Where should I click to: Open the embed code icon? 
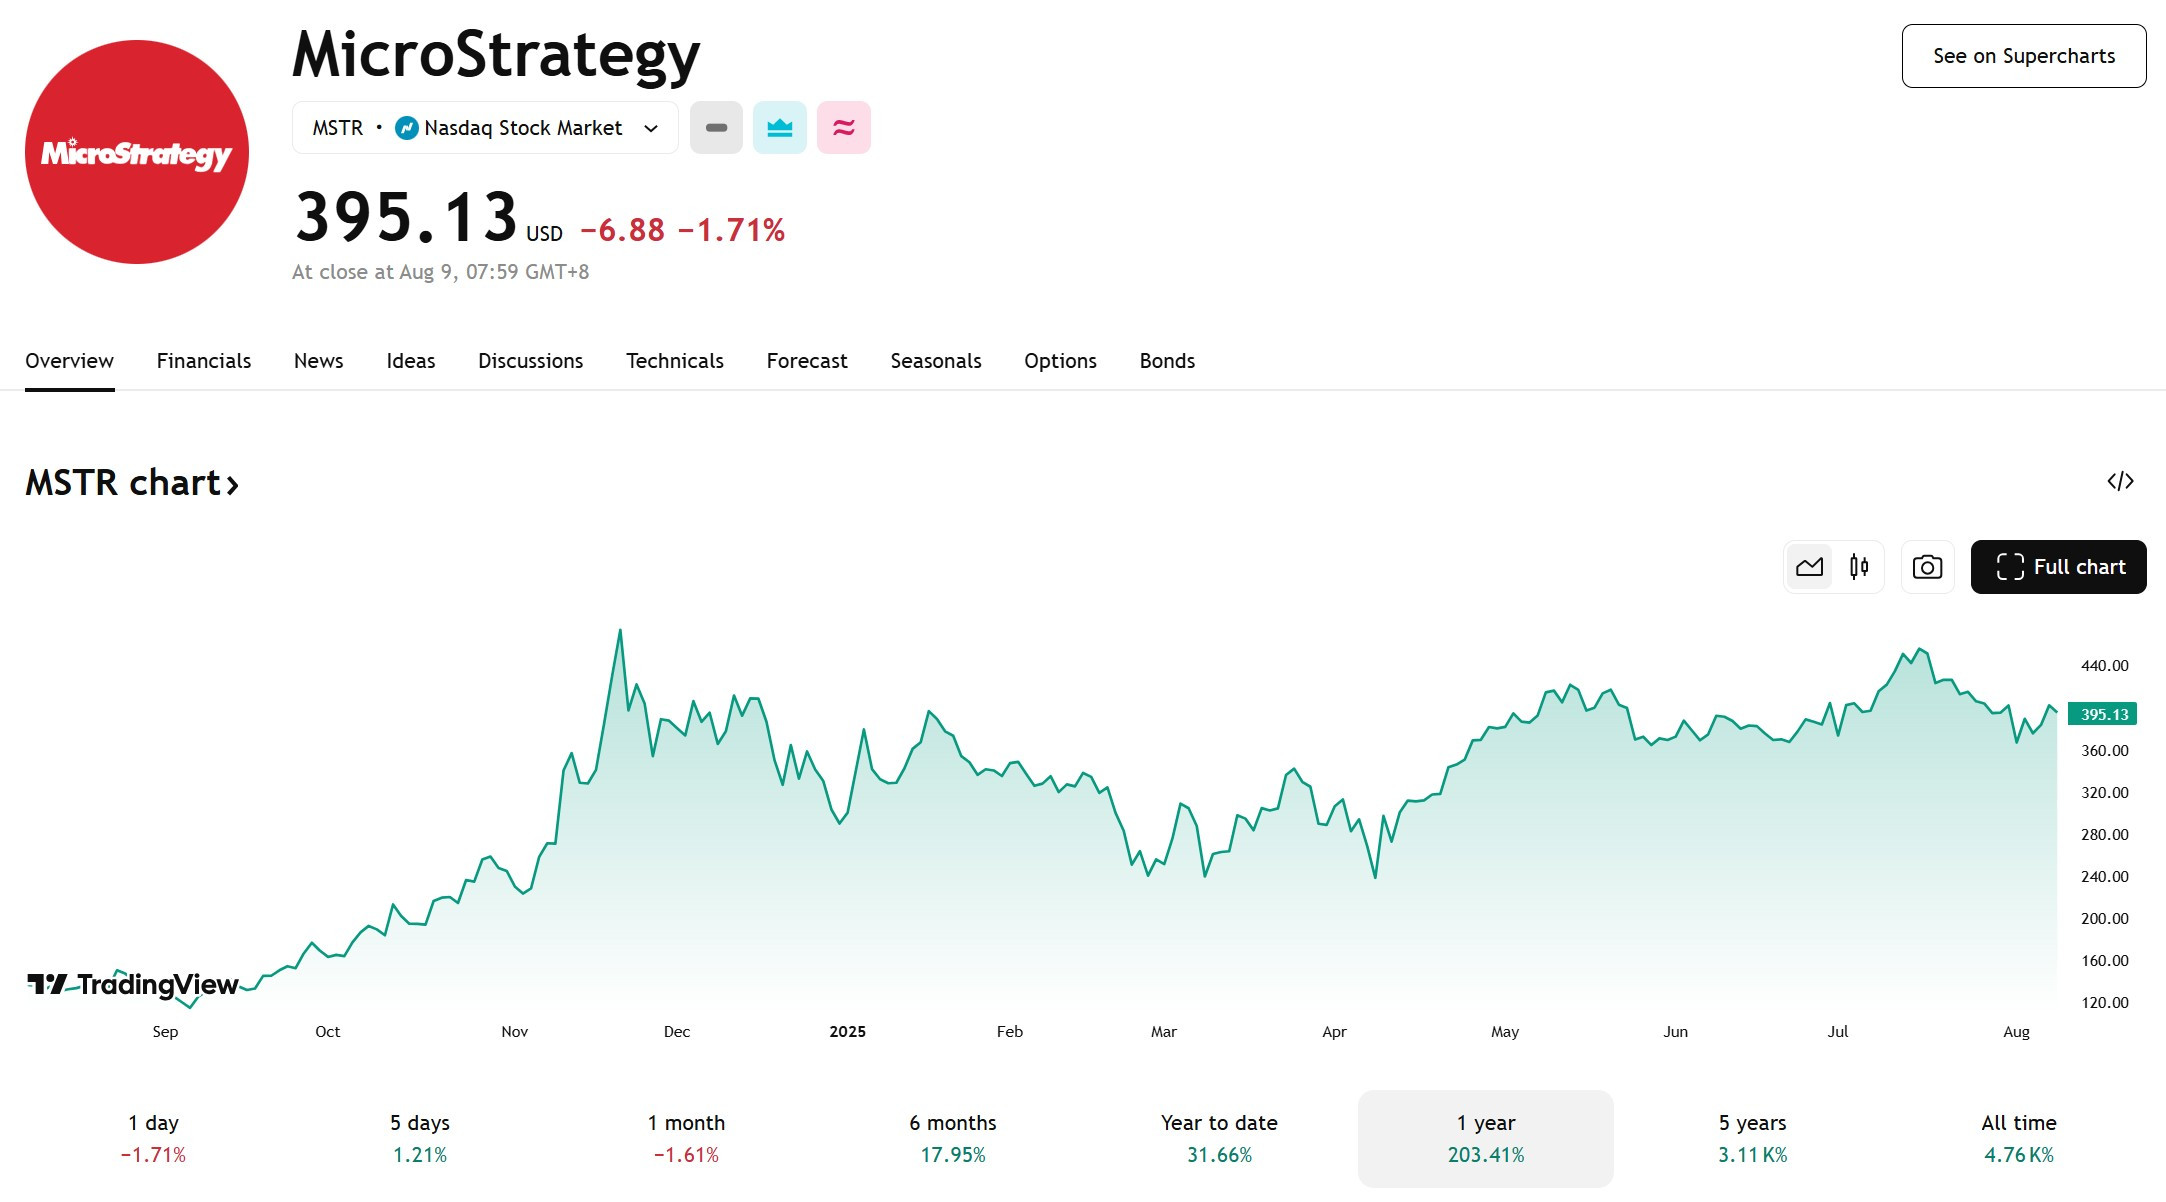[2120, 482]
